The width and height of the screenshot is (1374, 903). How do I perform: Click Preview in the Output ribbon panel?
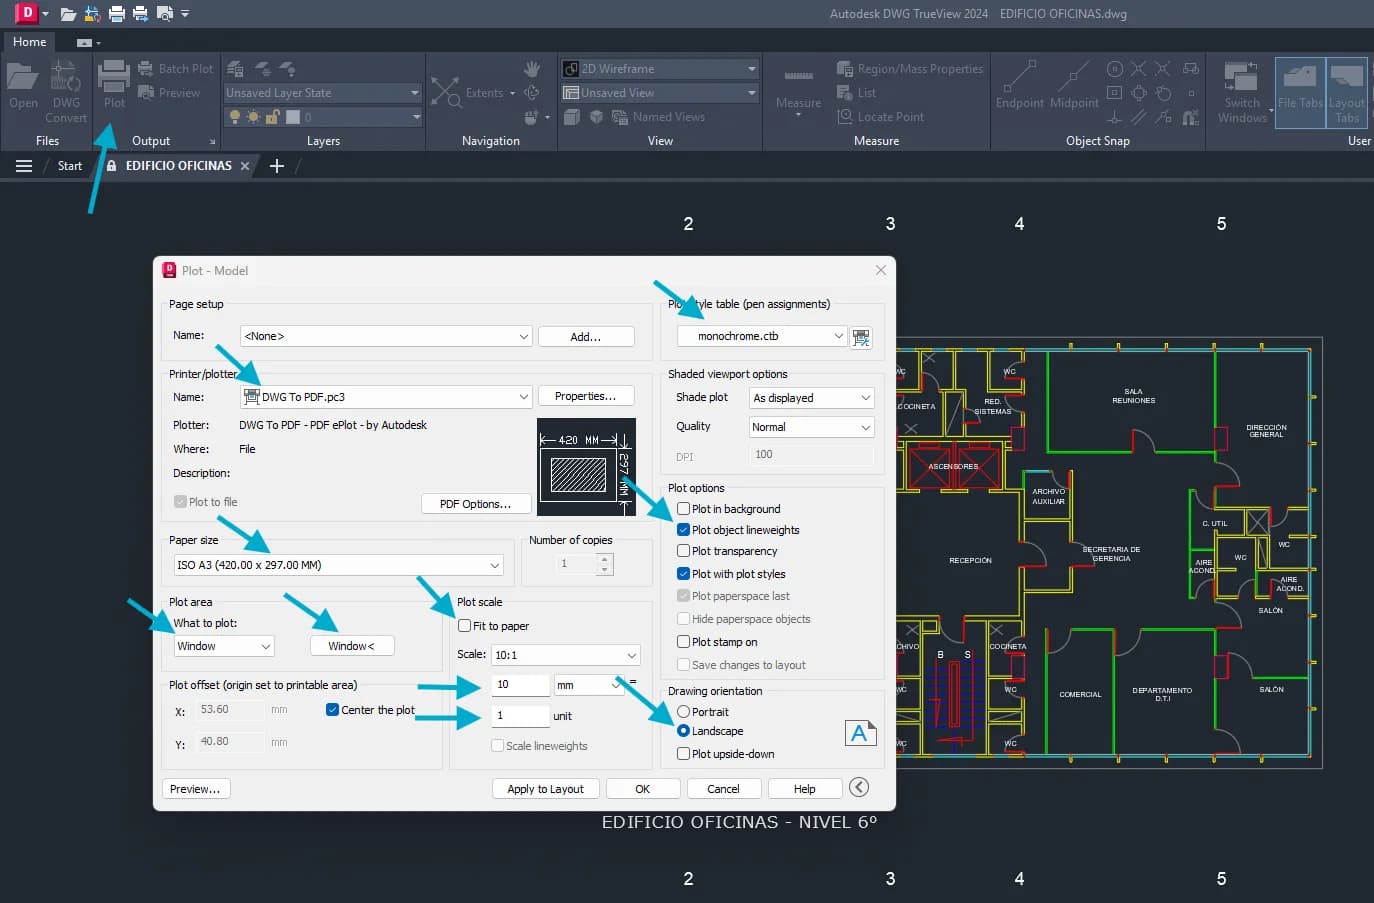169,93
